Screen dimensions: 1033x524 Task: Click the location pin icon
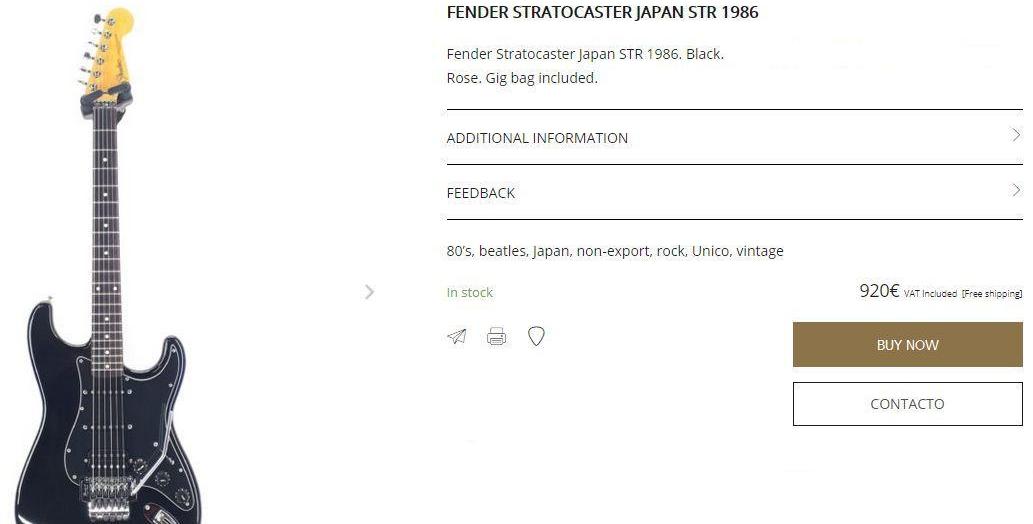pos(536,337)
